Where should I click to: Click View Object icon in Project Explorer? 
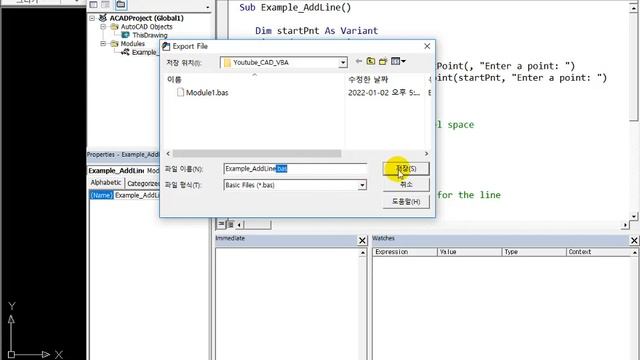(106, 4)
